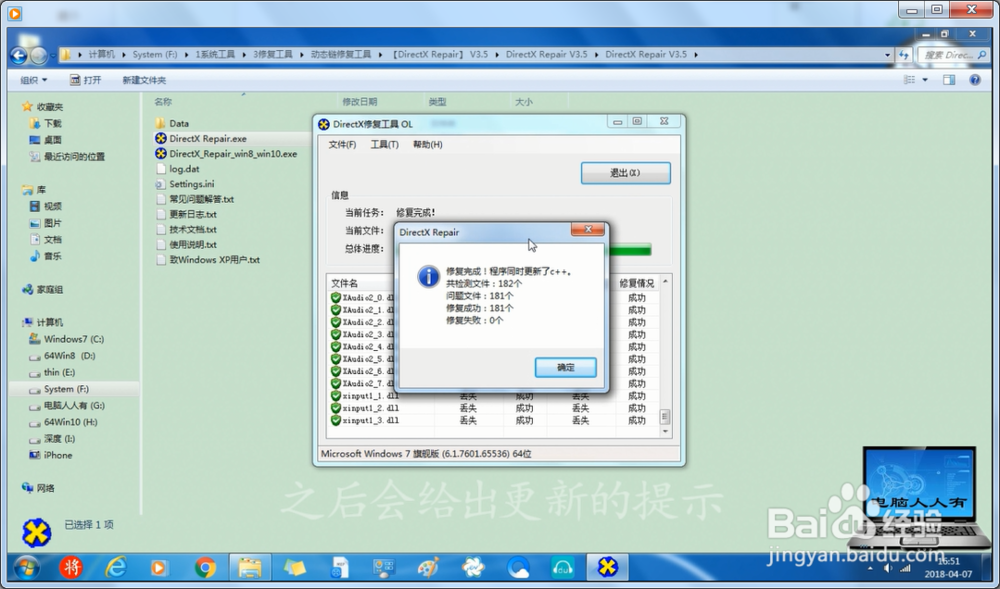Click Explorer forward navigation arrow

(39, 56)
